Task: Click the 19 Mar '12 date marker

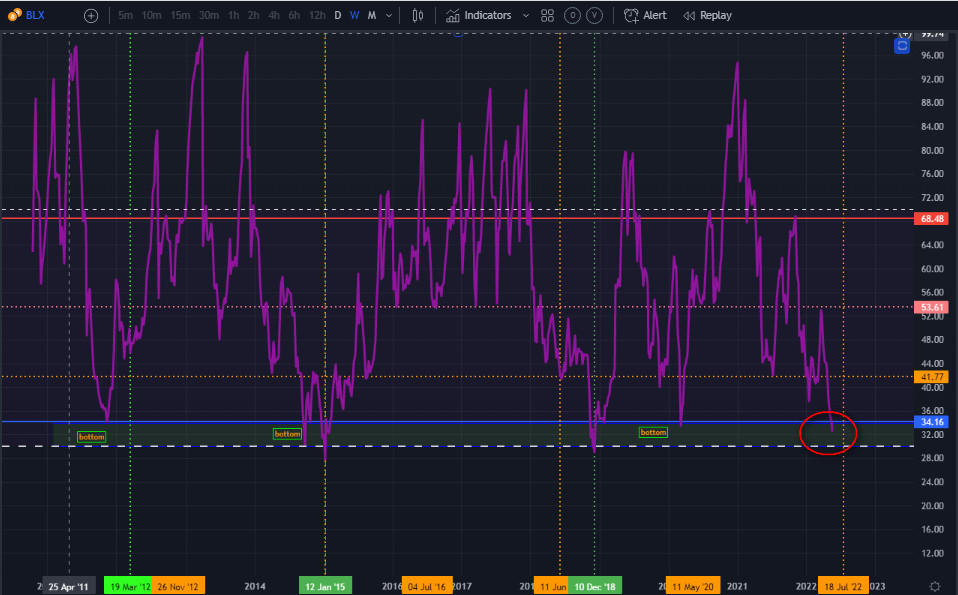Action: 128,586
